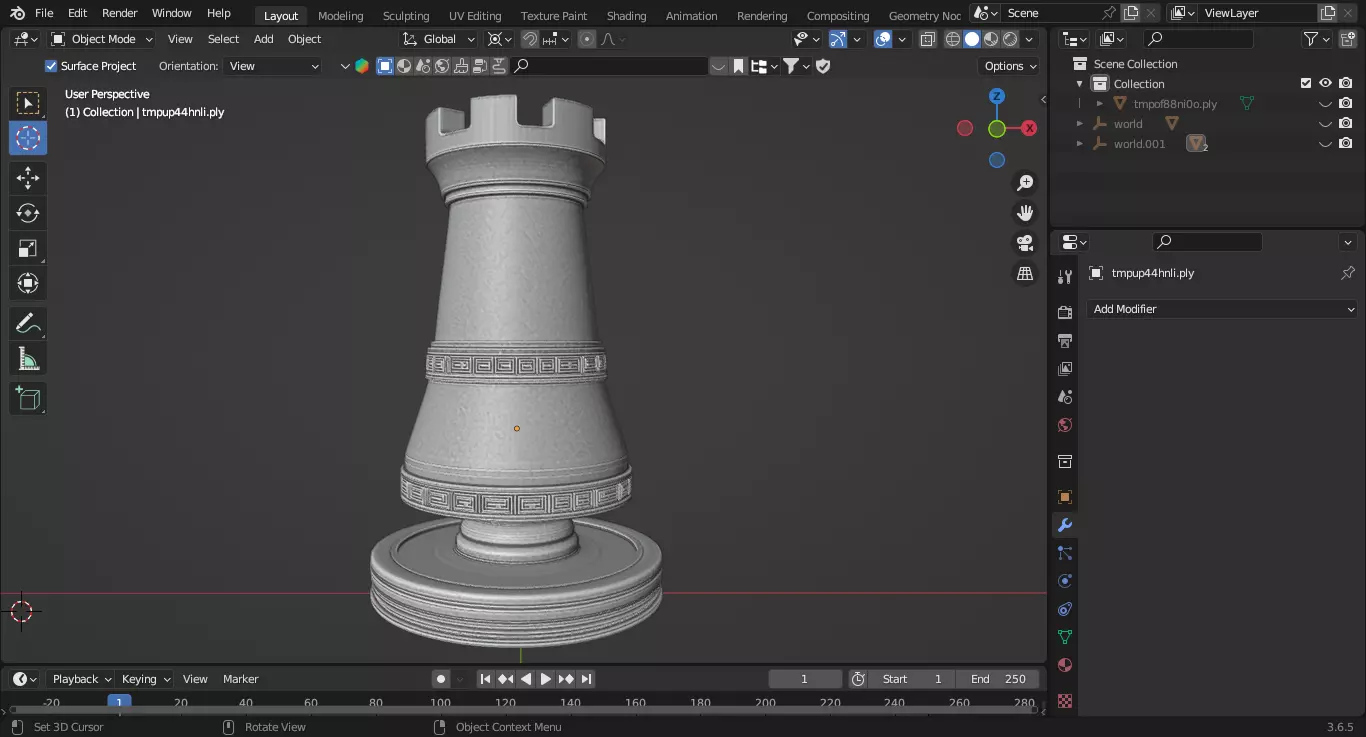Open the Add Modifier dropdown
The height and width of the screenshot is (737, 1366).
click(1221, 309)
